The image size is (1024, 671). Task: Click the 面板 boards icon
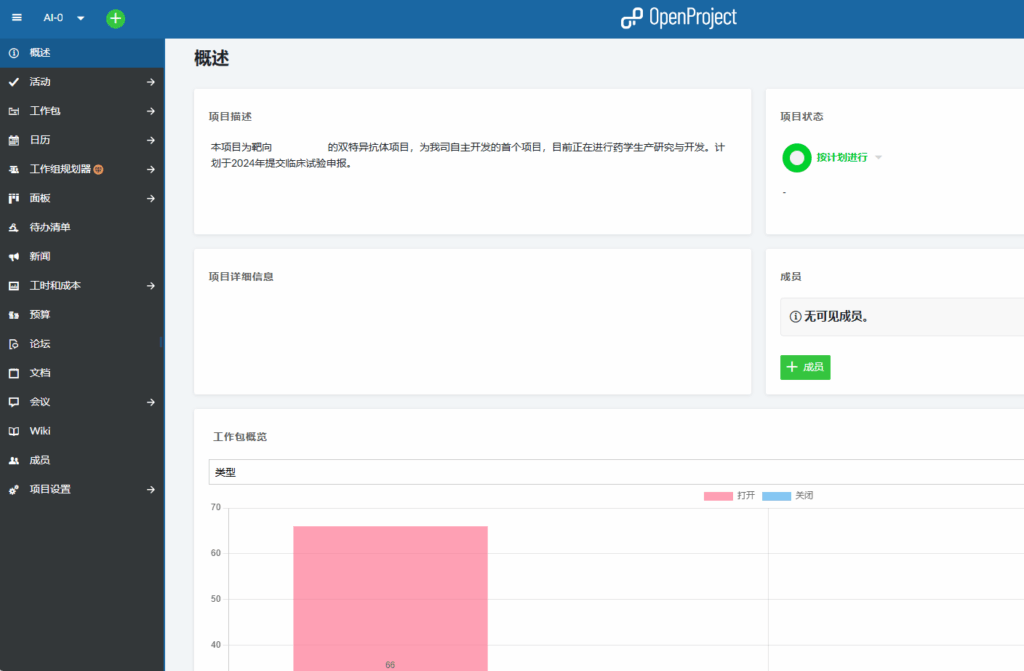14,198
